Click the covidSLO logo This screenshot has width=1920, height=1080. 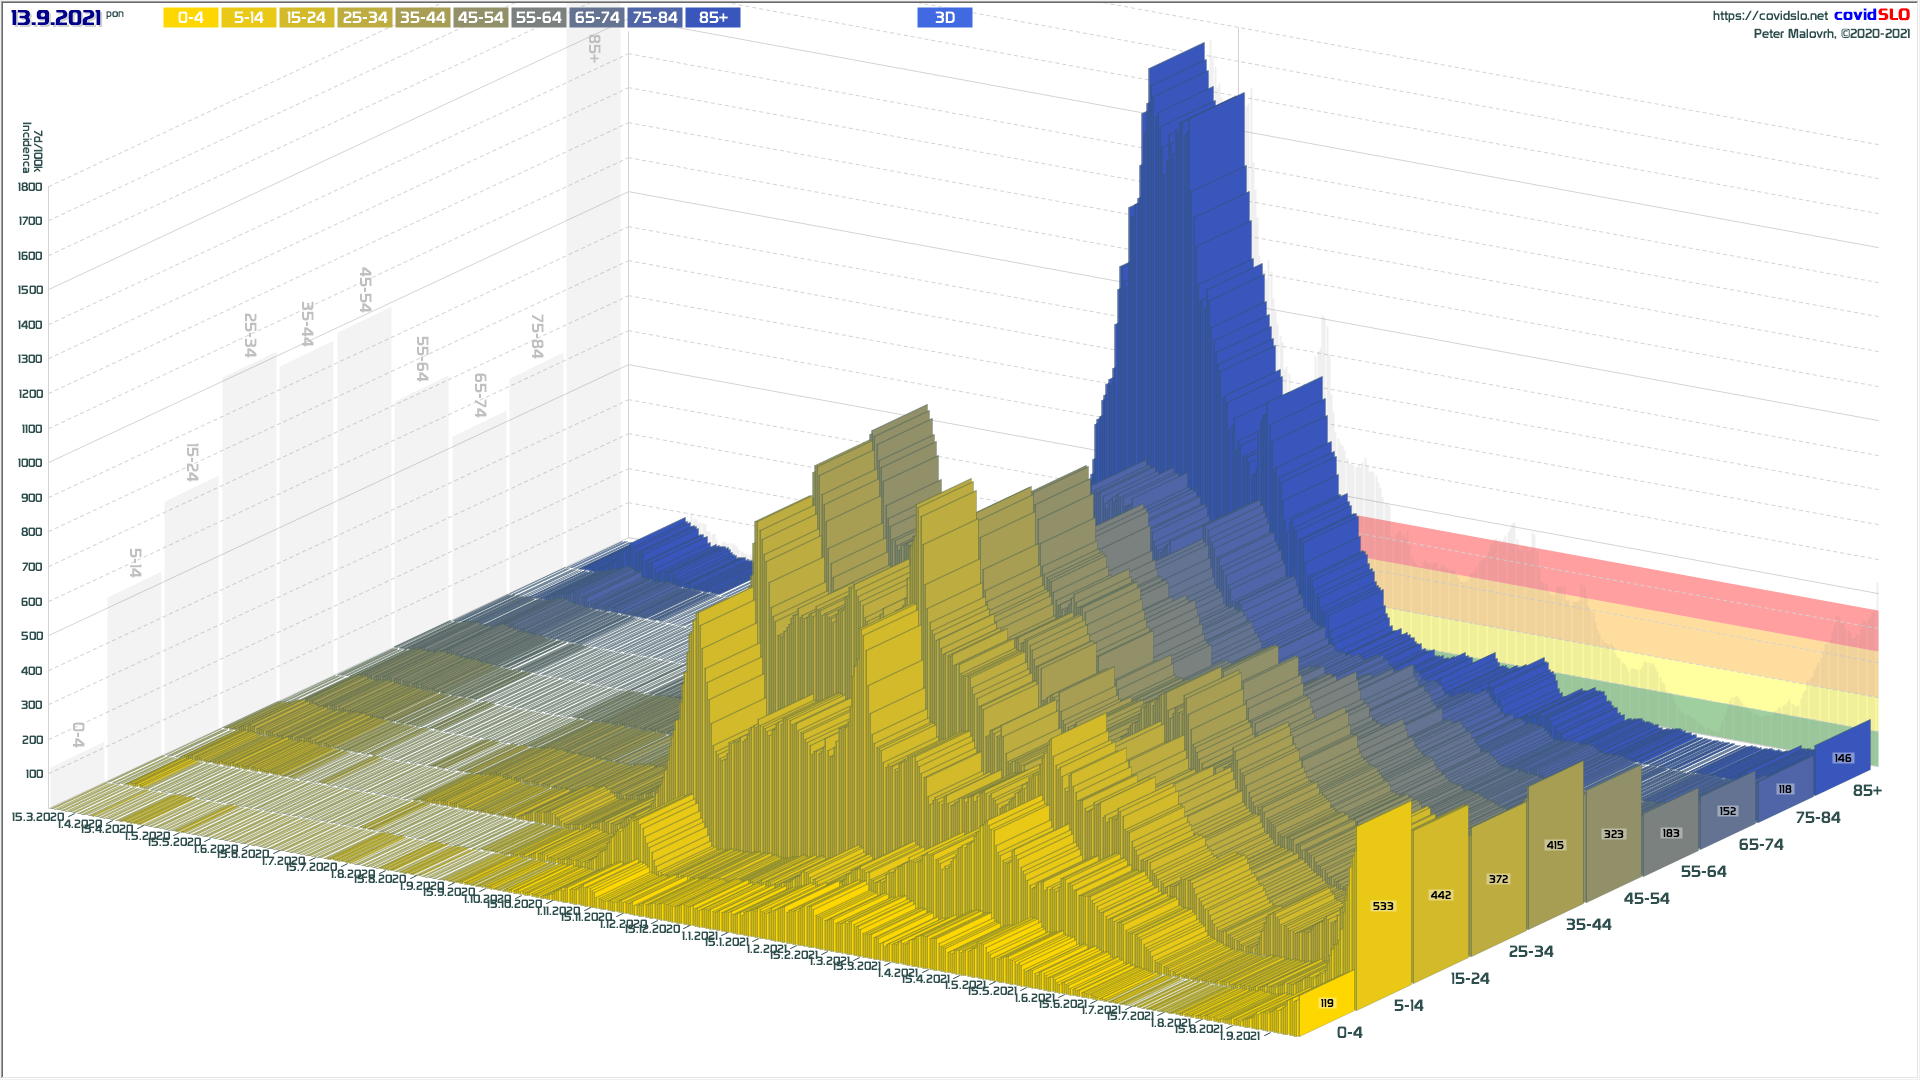tap(1871, 15)
